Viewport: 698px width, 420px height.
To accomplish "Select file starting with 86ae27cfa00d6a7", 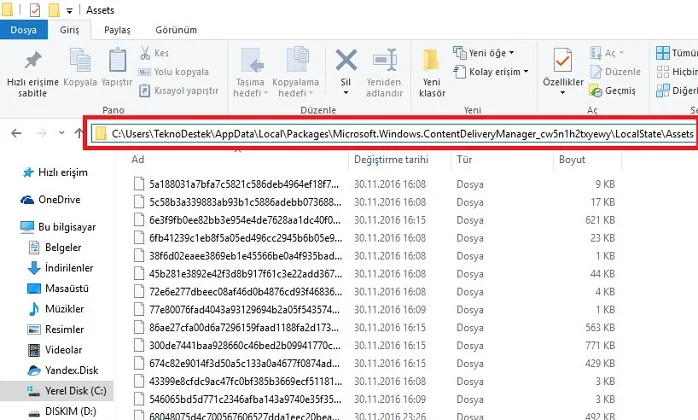I will (237, 327).
